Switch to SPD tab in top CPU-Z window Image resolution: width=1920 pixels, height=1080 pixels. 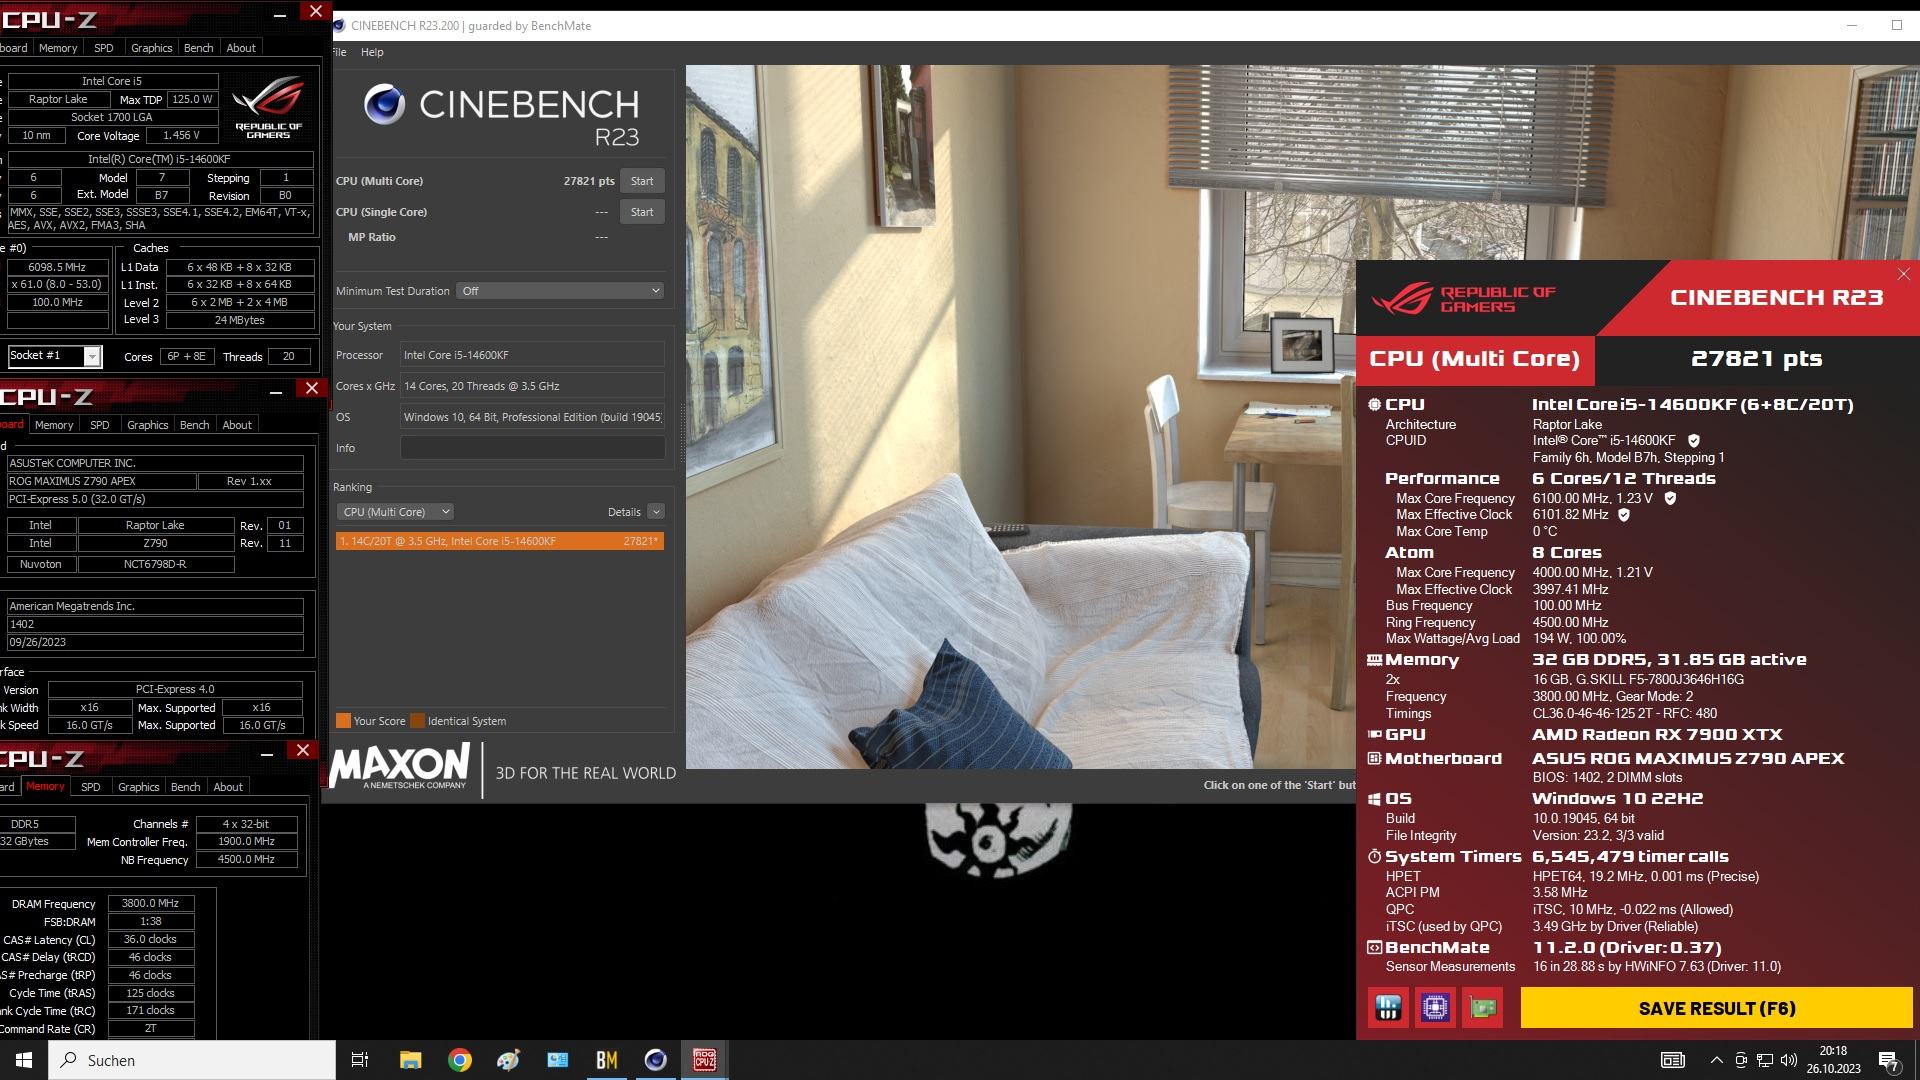[103, 48]
